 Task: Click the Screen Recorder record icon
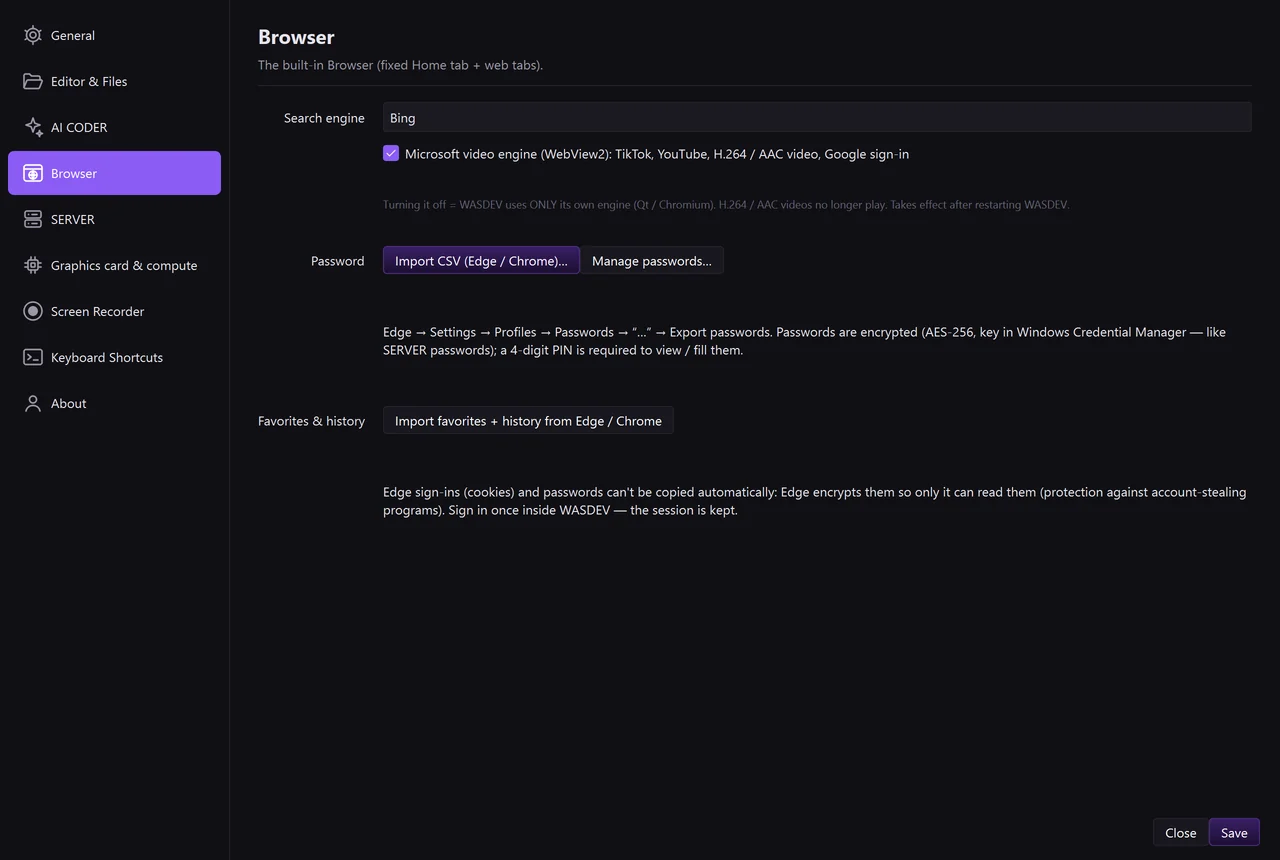[33, 311]
